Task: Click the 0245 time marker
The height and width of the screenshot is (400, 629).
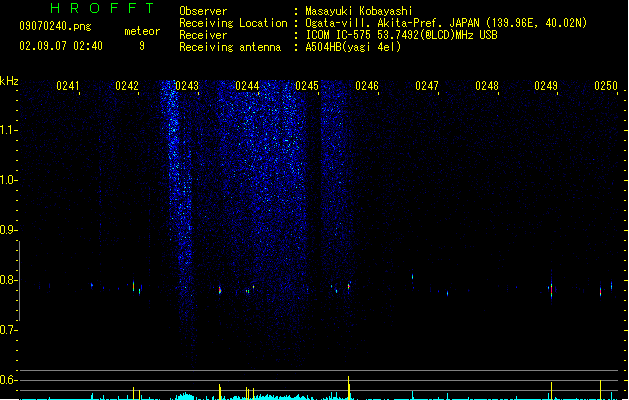Action: point(307,86)
